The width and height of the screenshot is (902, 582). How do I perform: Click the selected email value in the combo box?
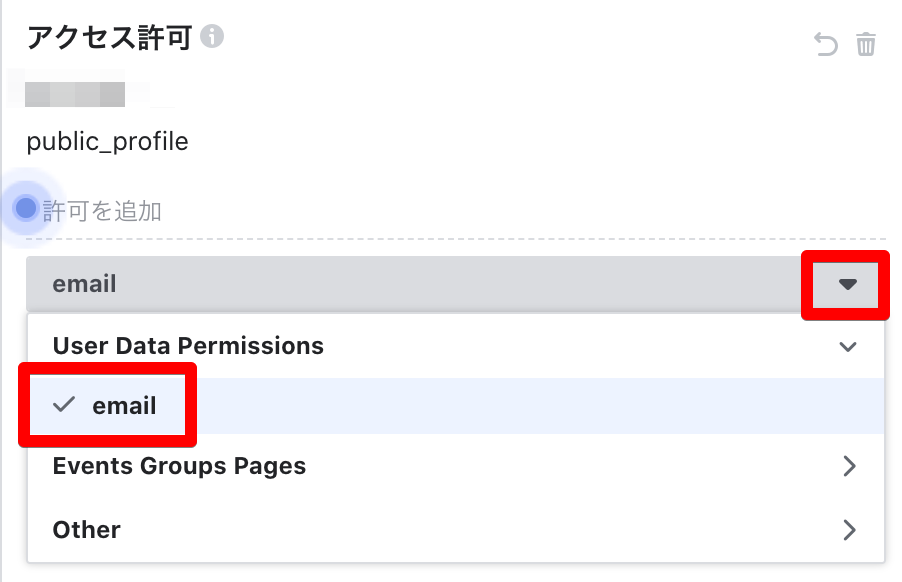(x=85, y=284)
